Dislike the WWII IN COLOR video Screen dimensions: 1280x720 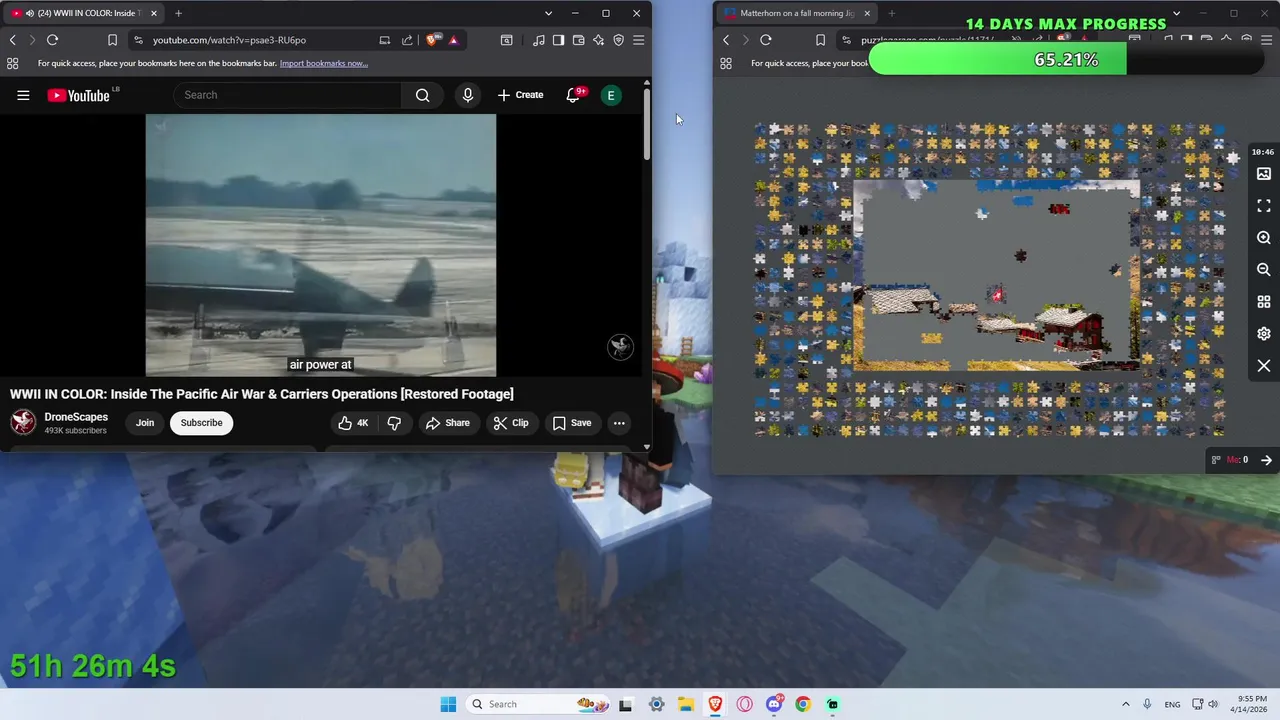click(394, 423)
